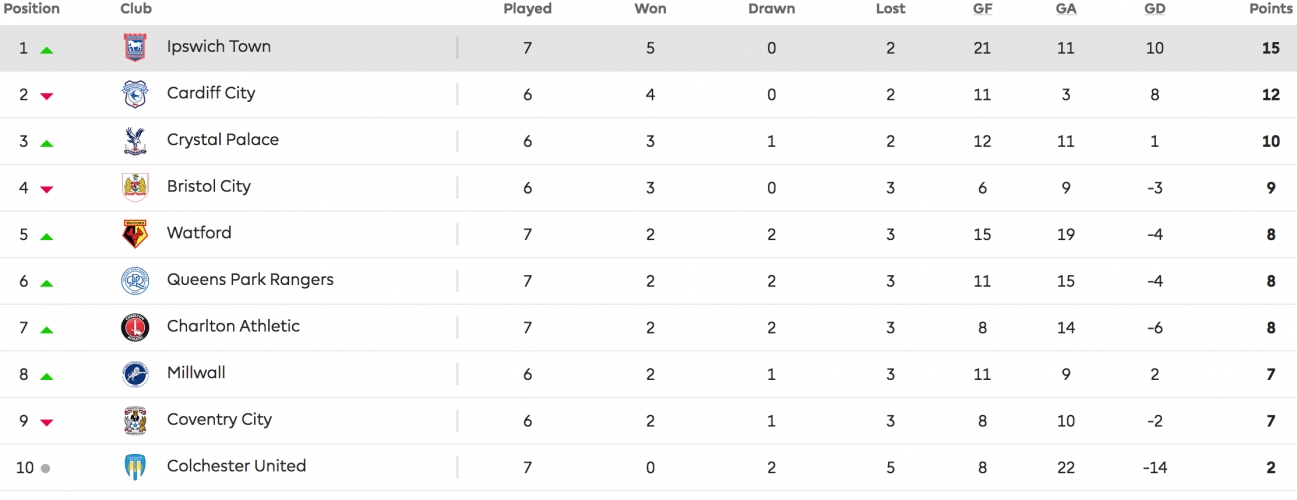Click the GD column header
The height and width of the screenshot is (500, 1297).
(1154, 8)
